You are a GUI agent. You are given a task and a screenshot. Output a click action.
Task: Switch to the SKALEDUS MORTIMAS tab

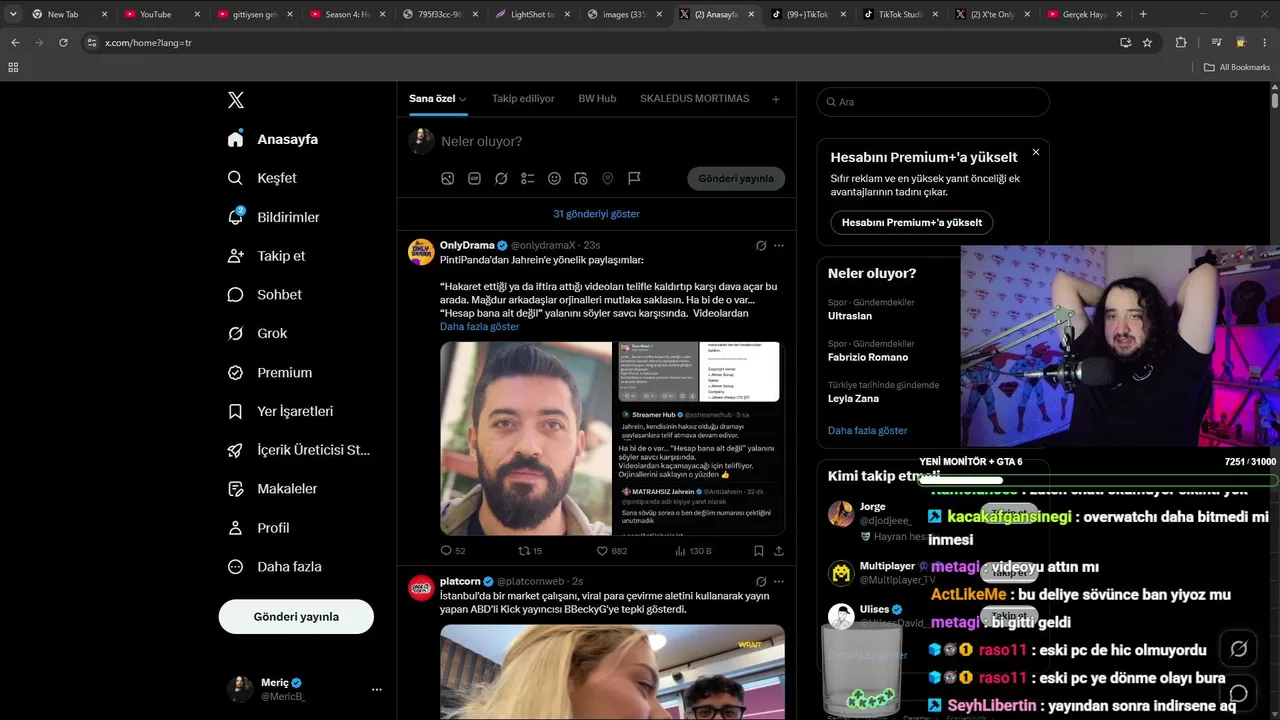coord(694,99)
